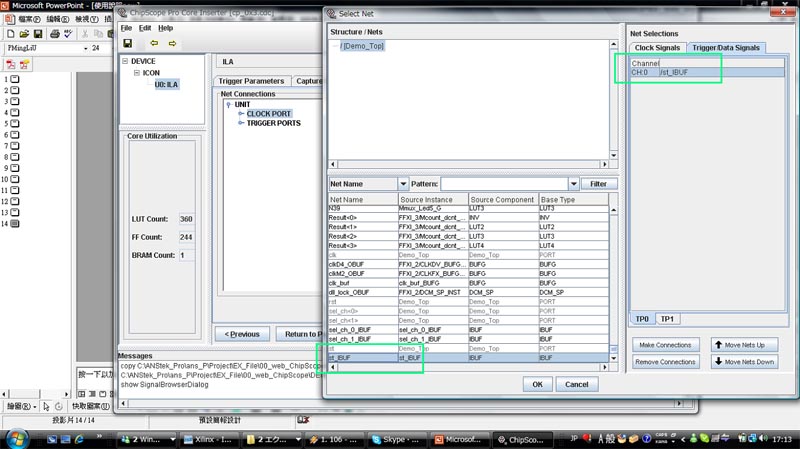The width and height of the screenshot is (800, 449).
Task: Open PowerPoint font name dropdown
Action: pyautogui.click(x=85, y=48)
